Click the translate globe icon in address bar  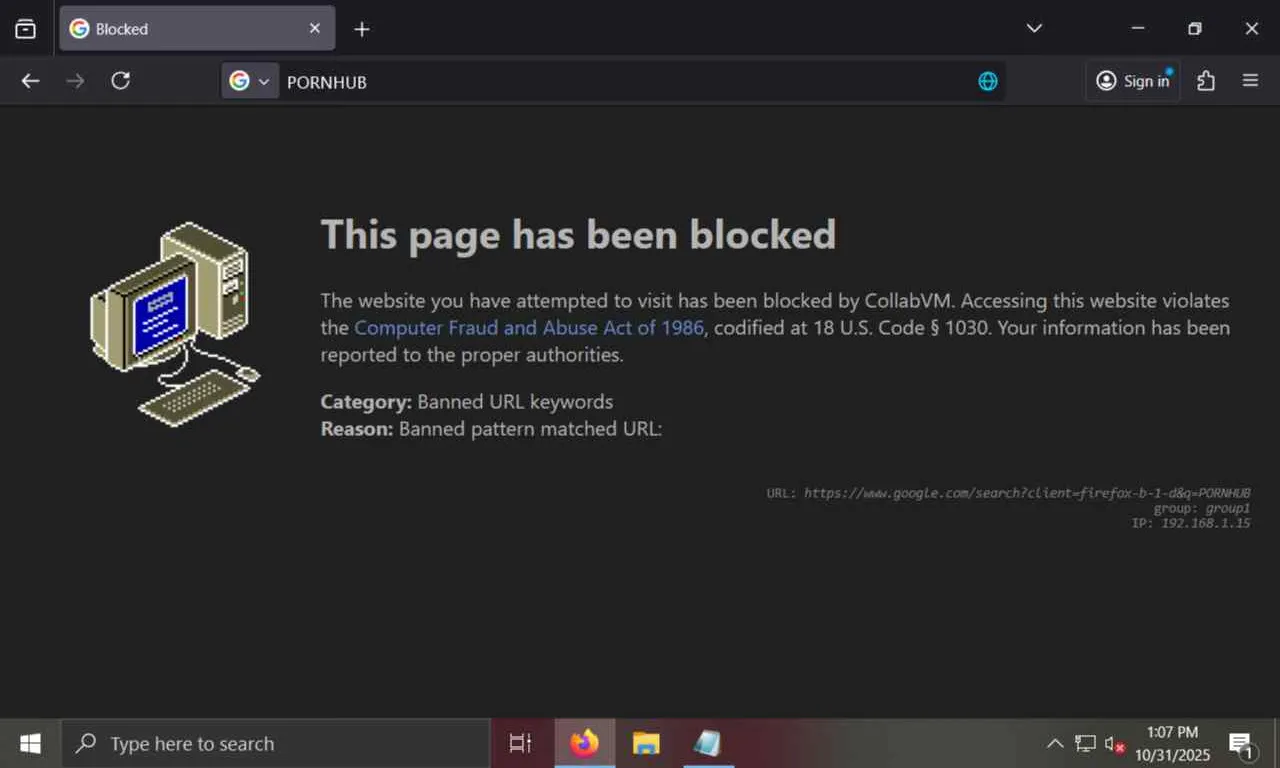coord(988,82)
